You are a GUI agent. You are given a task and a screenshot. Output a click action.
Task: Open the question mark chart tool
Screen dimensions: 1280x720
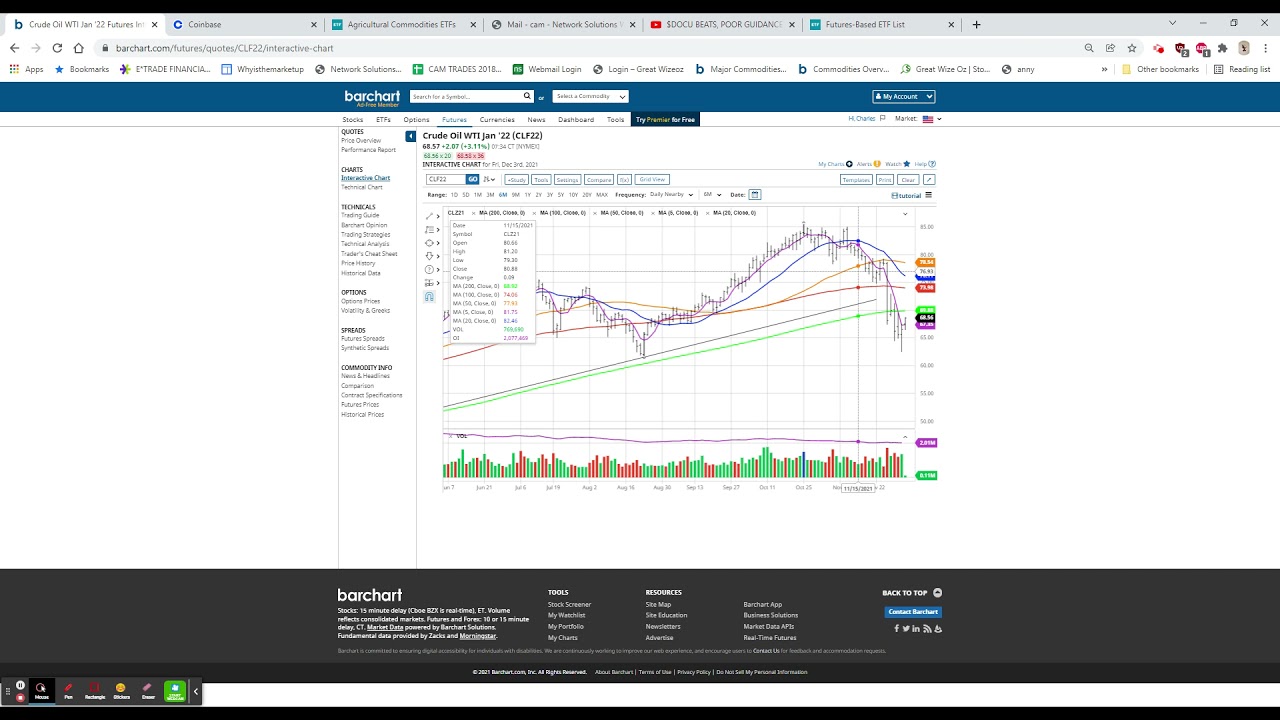[430, 270]
